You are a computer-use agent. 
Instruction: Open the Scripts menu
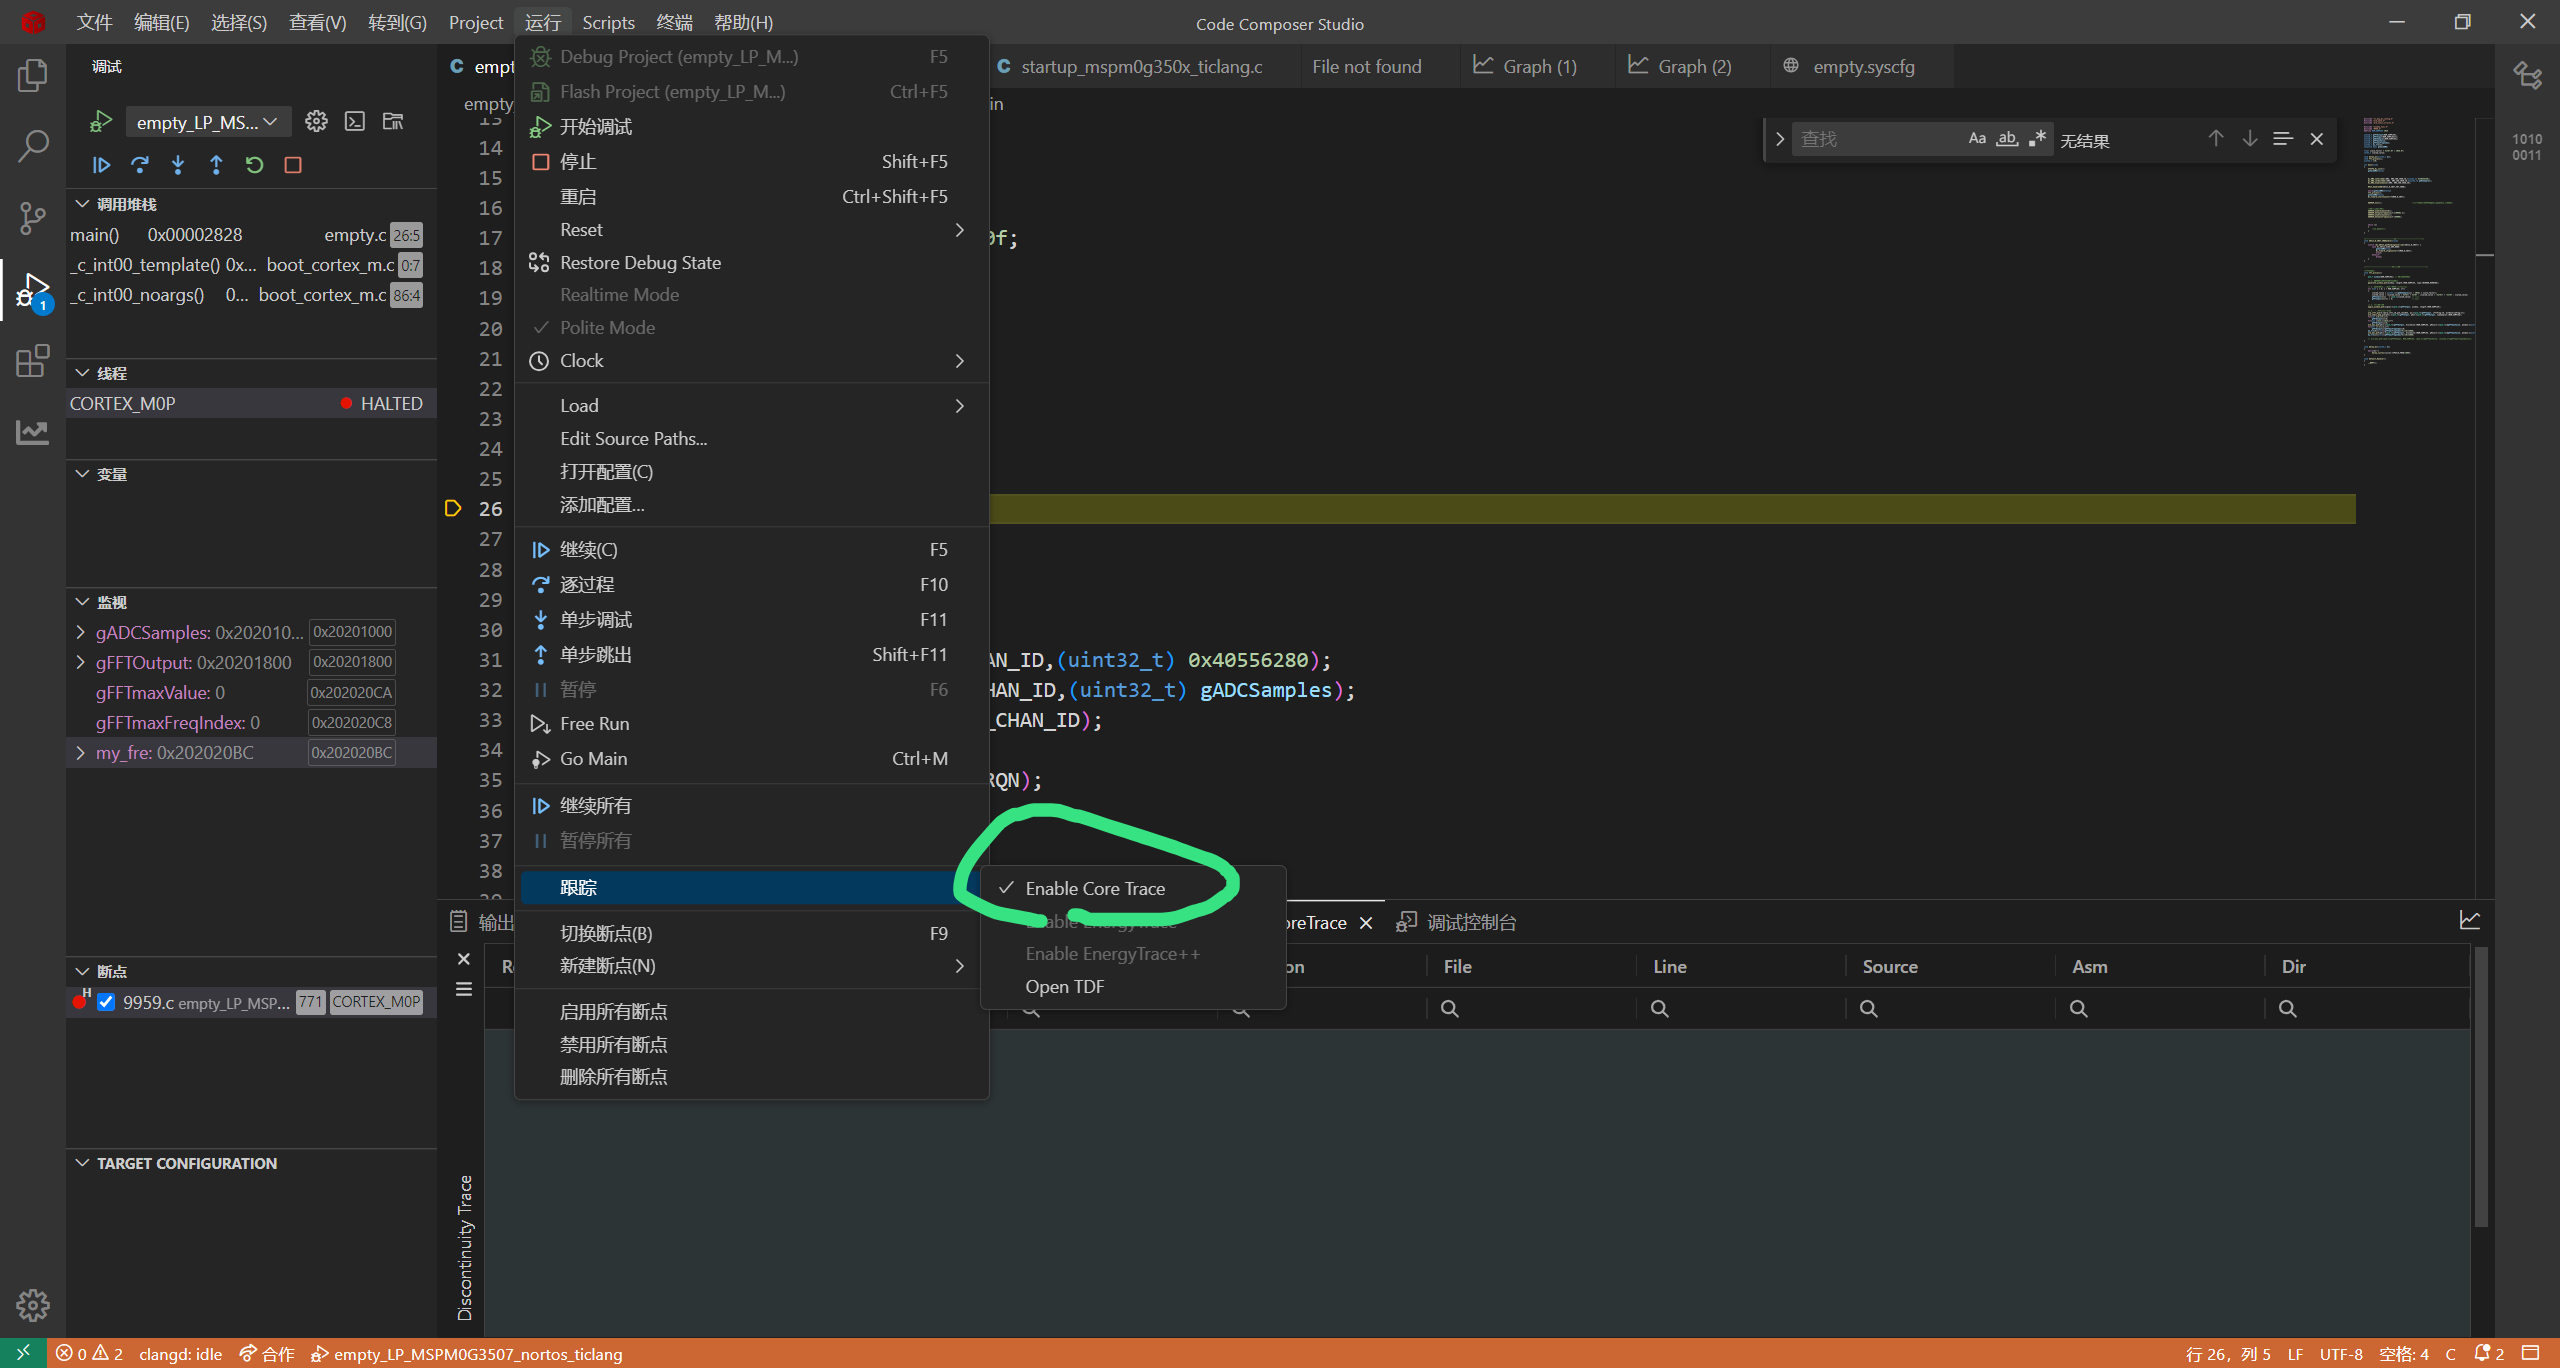pyautogui.click(x=608, y=22)
